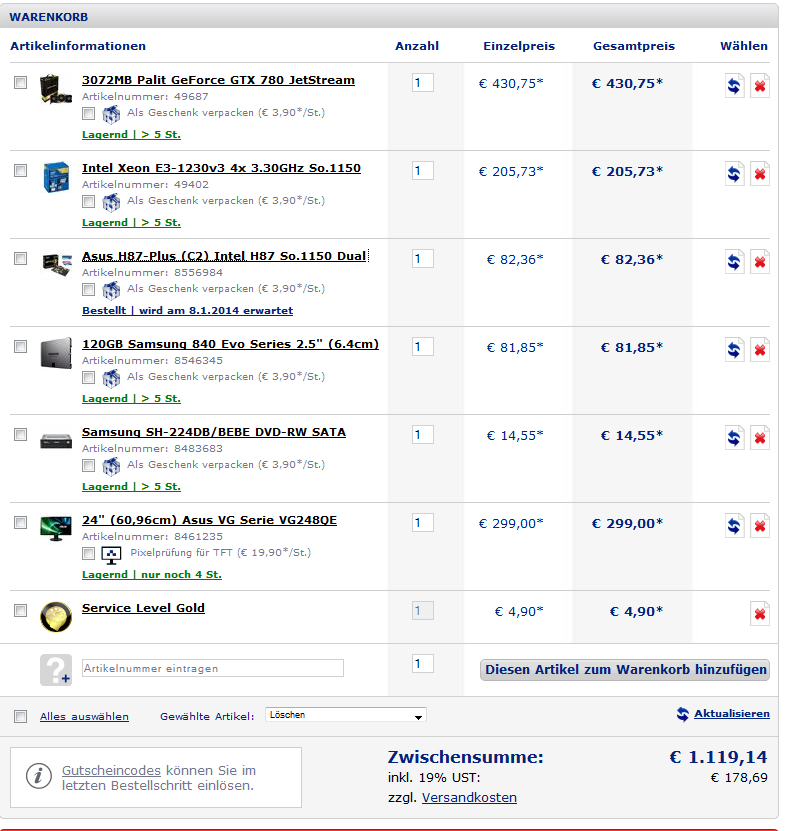785x831 pixels.
Task: Remove Service Level Gold from cart
Action: tap(760, 613)
